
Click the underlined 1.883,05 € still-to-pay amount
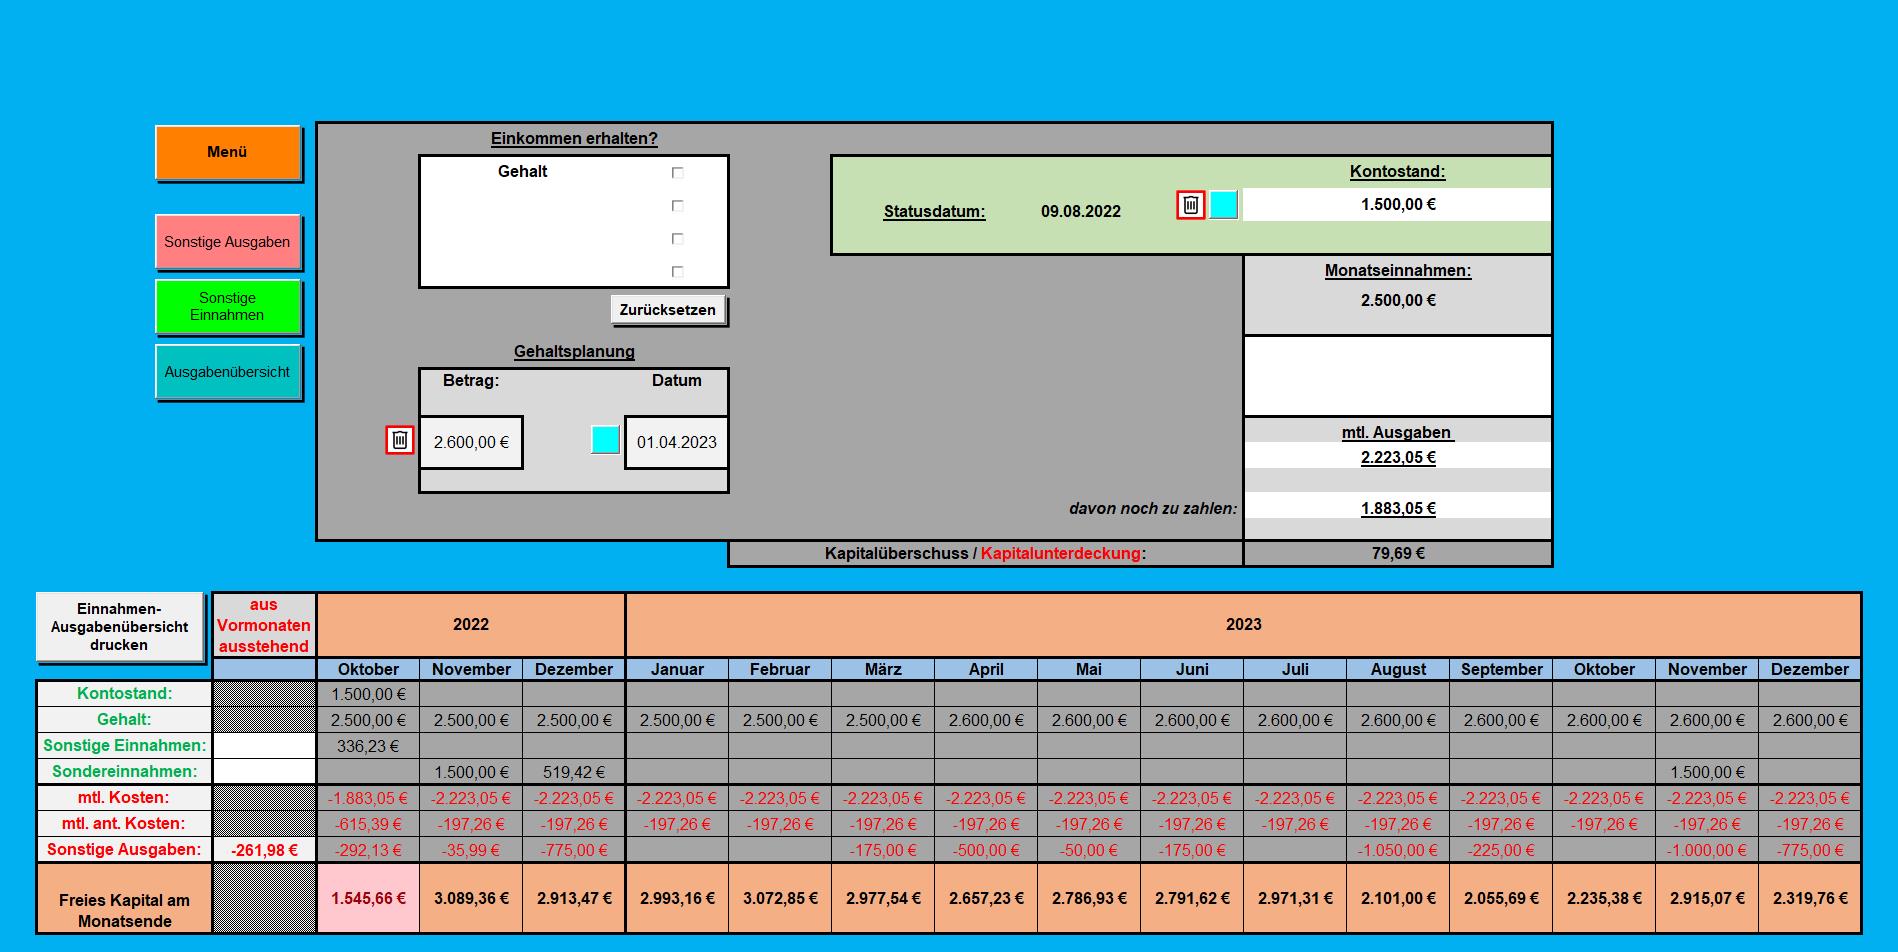(x=1397, y=508)
